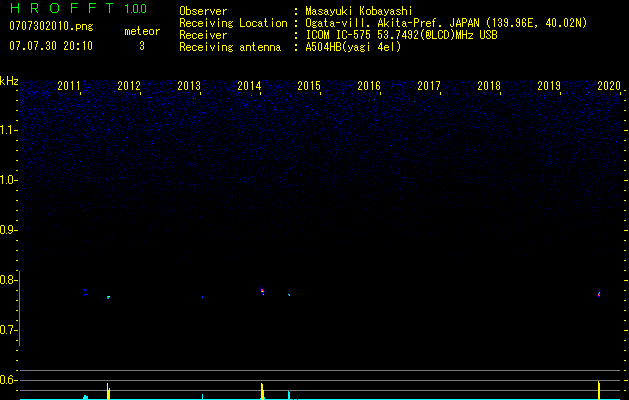Viewport: 629px width, 400px height.
Task: Click the 2011 time axis label
Action: (x=69, y=86)
